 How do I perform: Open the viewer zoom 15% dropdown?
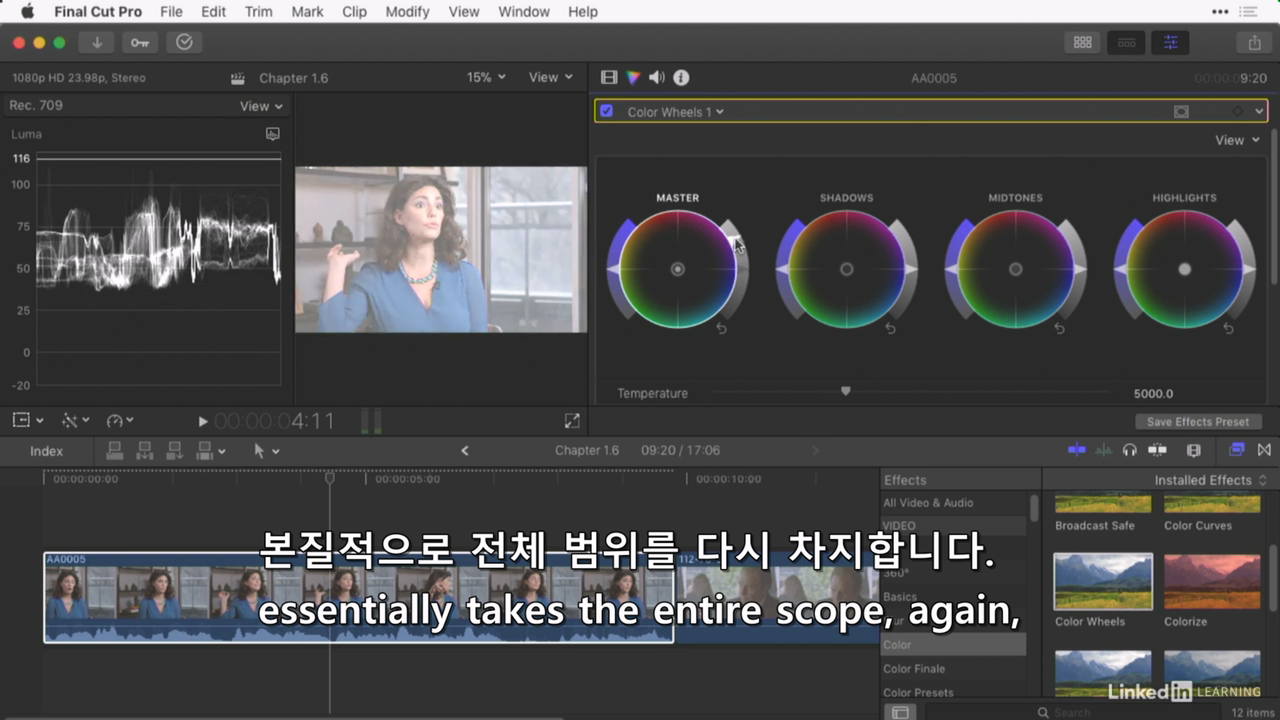point(486,77)
